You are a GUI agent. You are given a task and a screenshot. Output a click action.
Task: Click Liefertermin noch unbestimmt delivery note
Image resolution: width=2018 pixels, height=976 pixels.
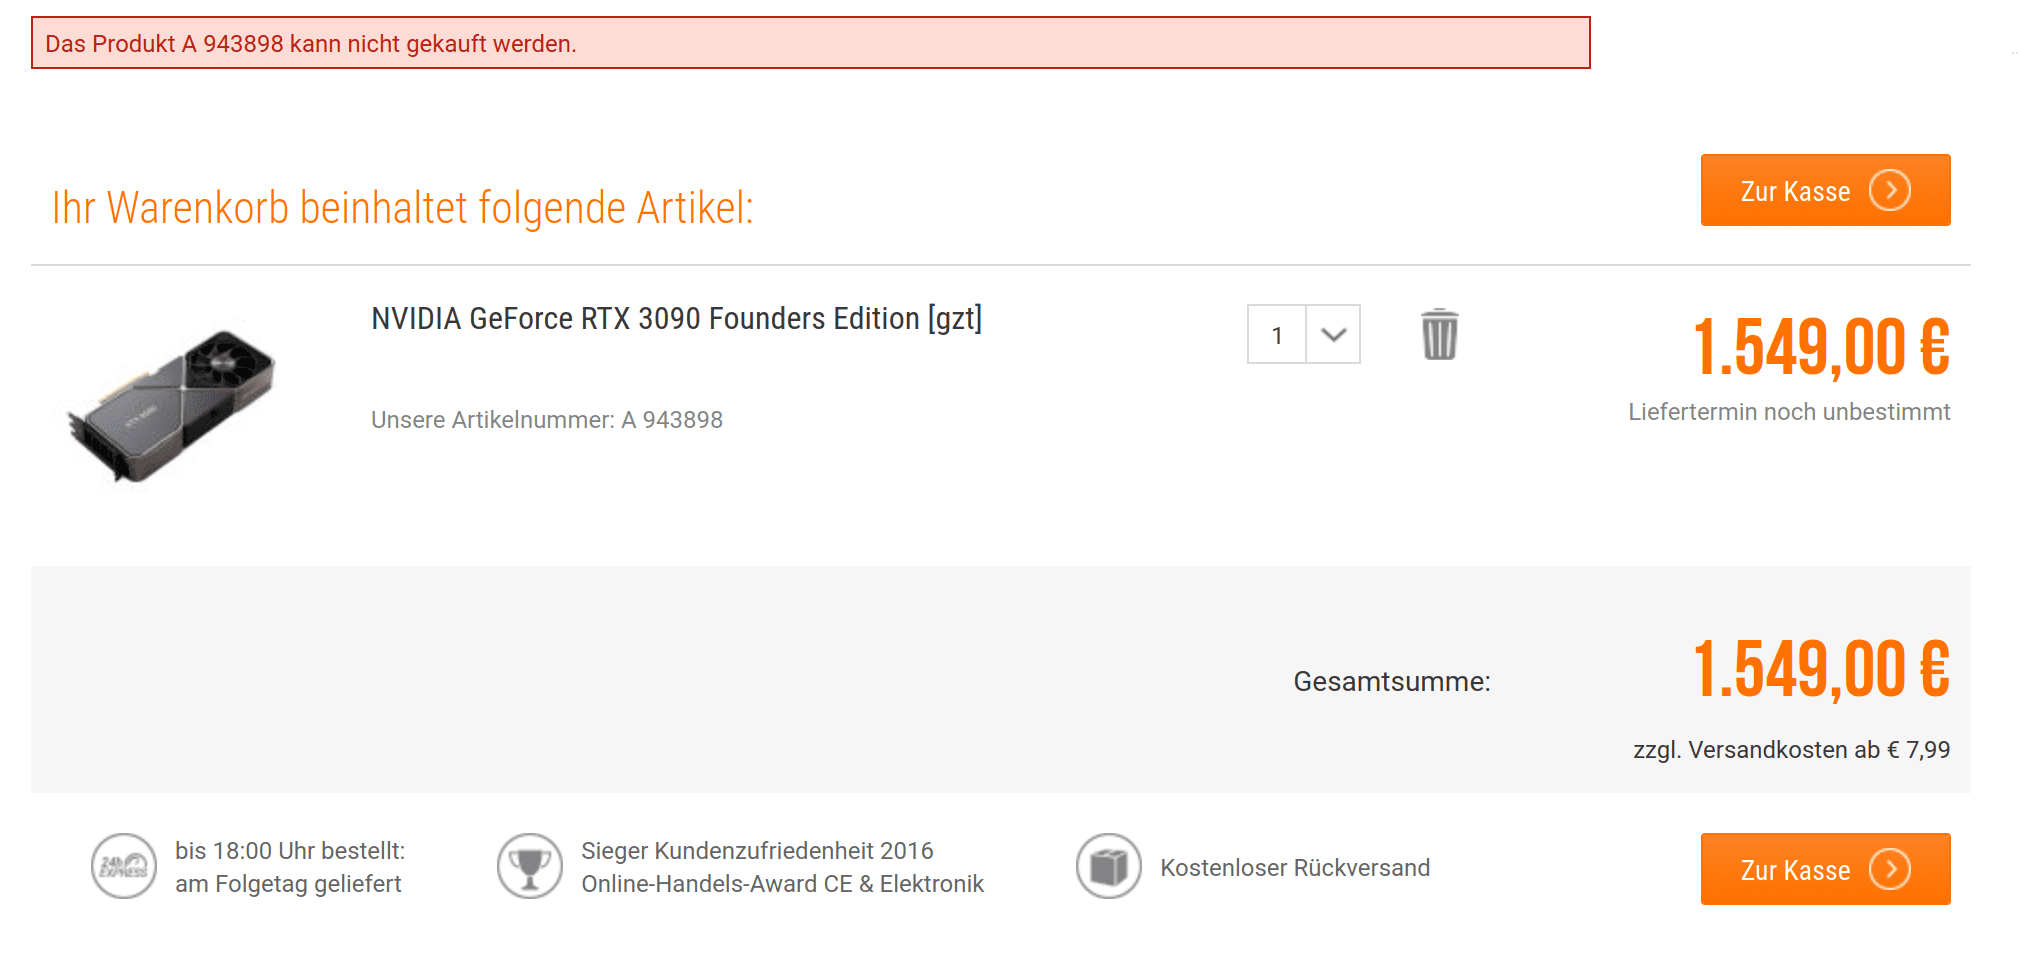pos(1789,412)
